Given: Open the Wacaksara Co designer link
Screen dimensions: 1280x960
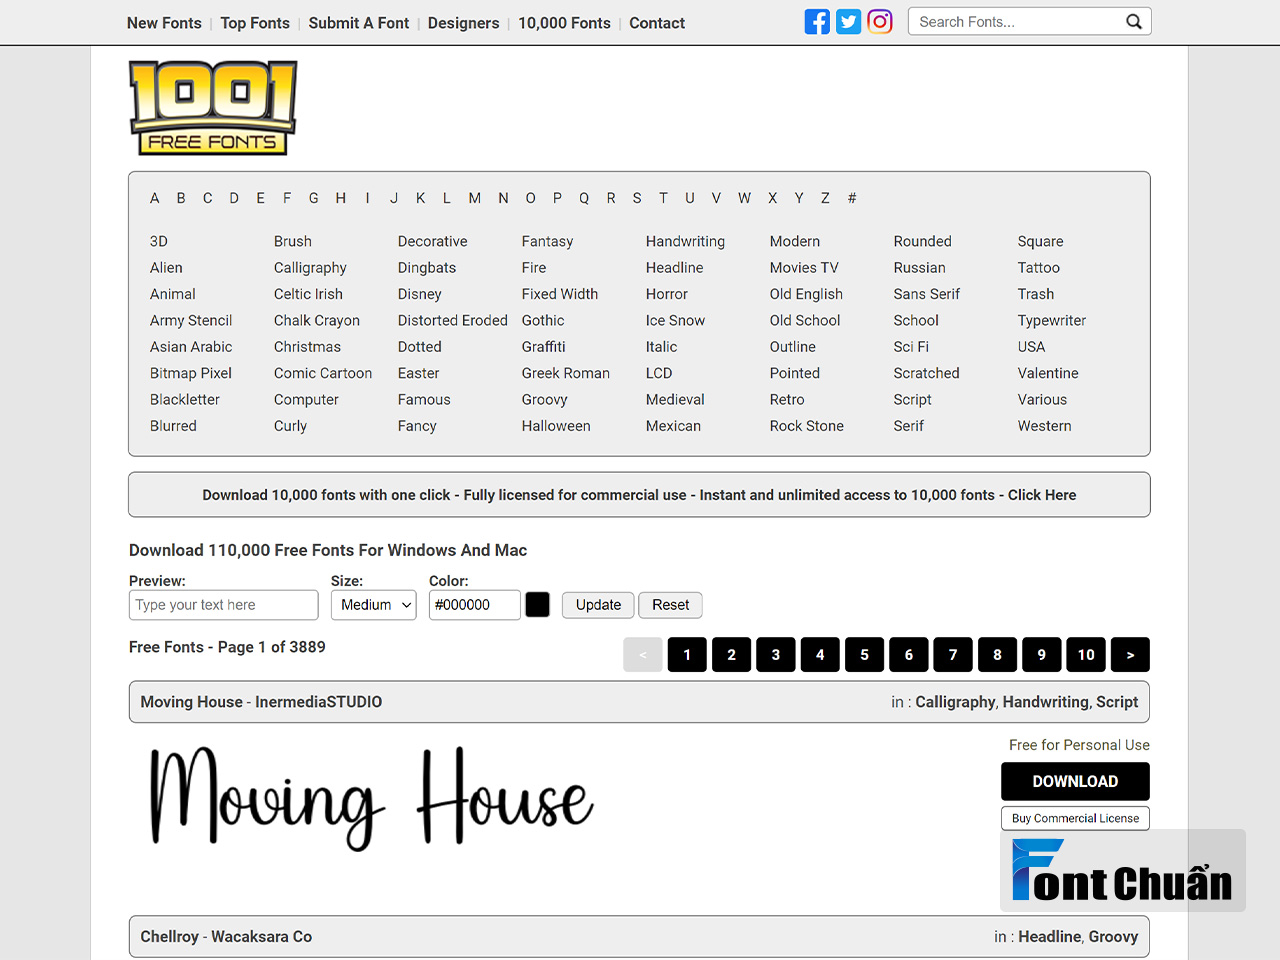Looking at the screenshot, I should pyautogui.click(x=262, y=937).
